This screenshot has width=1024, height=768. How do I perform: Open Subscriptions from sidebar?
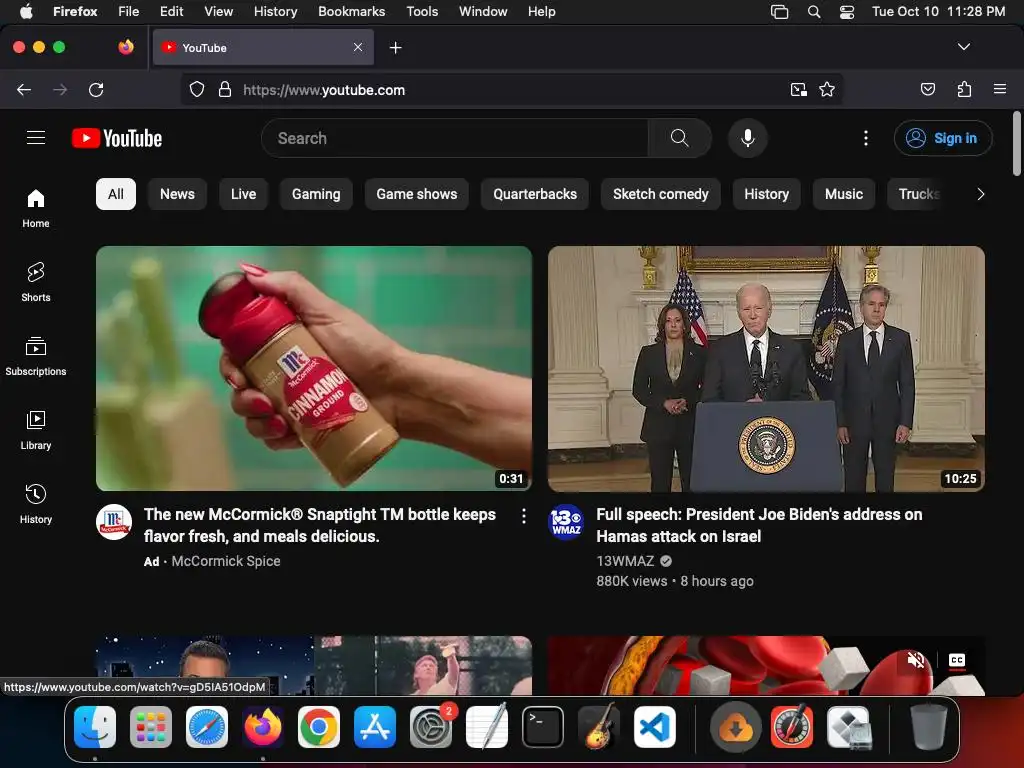[x=36, y=356]
